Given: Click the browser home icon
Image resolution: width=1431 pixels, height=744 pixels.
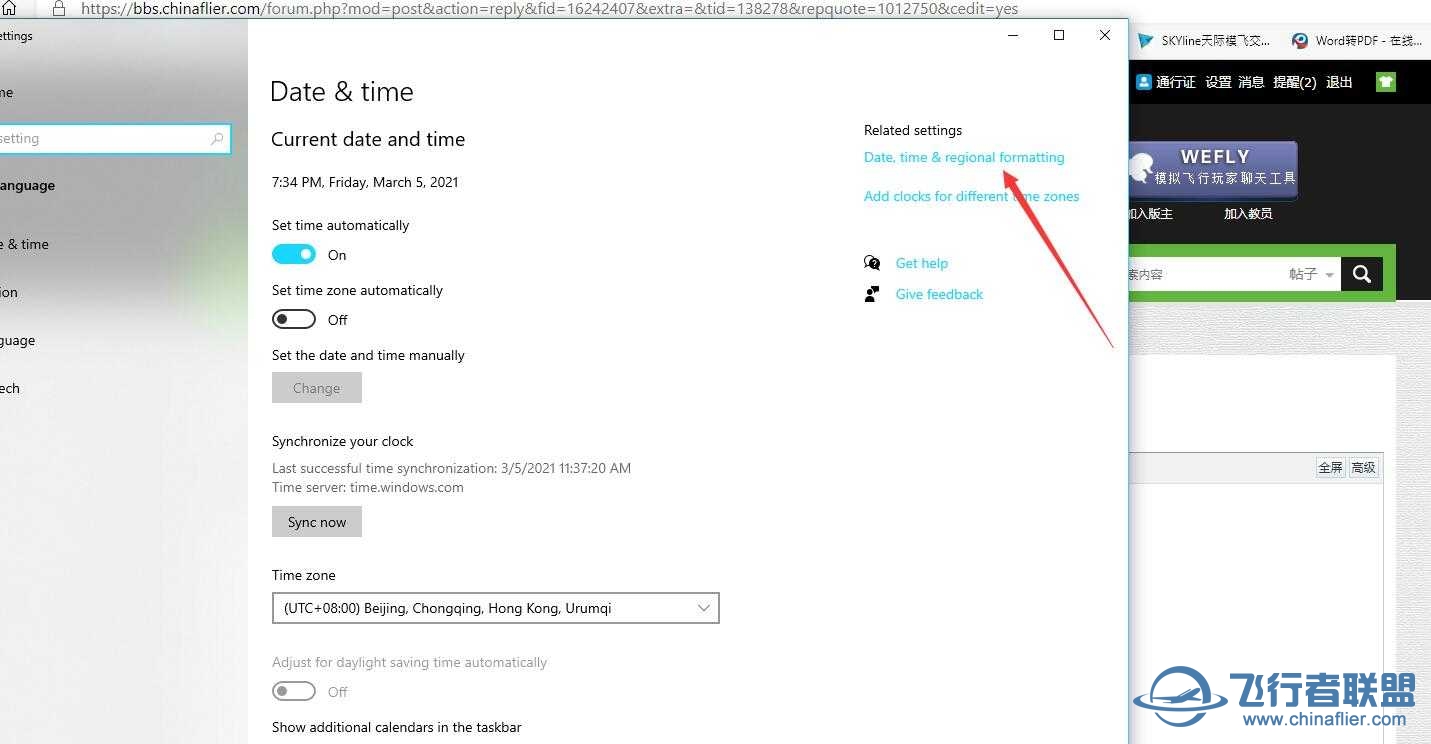Looking at the screenshot, I should click(x=9, y=8).
